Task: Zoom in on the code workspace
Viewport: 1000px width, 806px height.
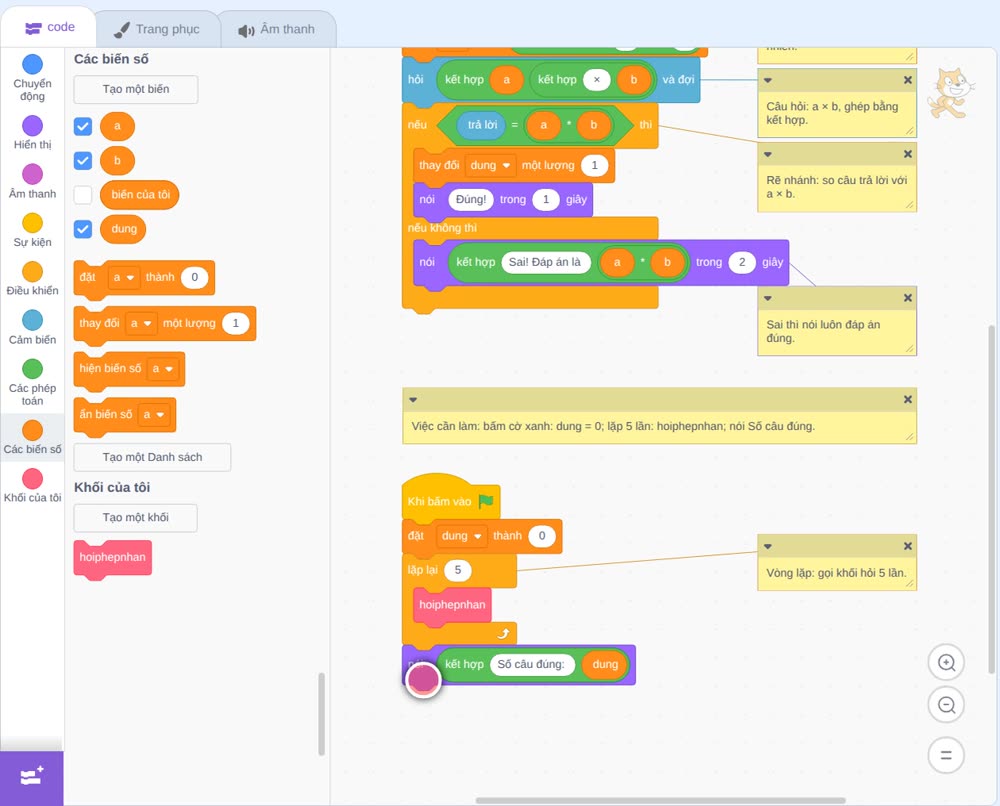Action: point(946,663)
